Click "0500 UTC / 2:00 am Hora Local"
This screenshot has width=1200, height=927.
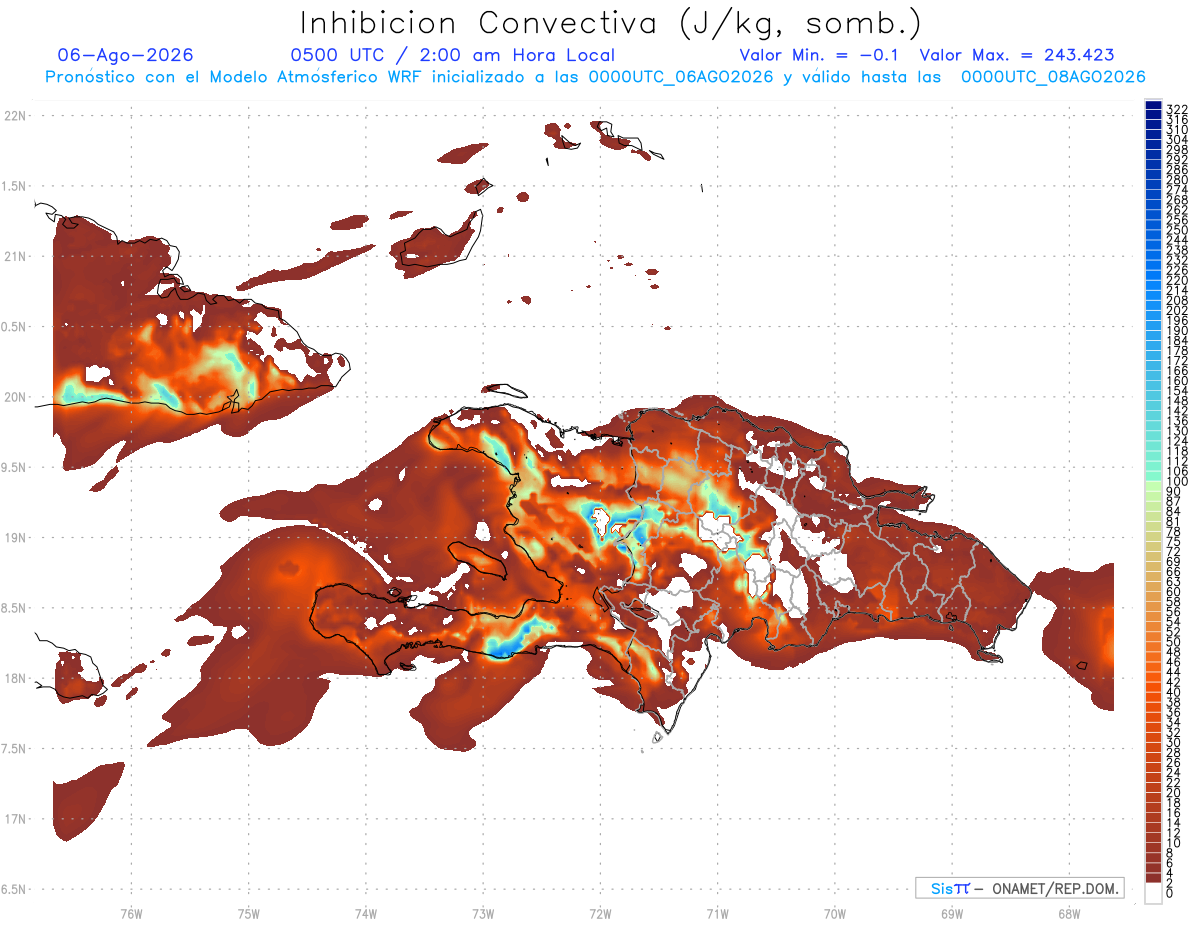click(452, 55)
